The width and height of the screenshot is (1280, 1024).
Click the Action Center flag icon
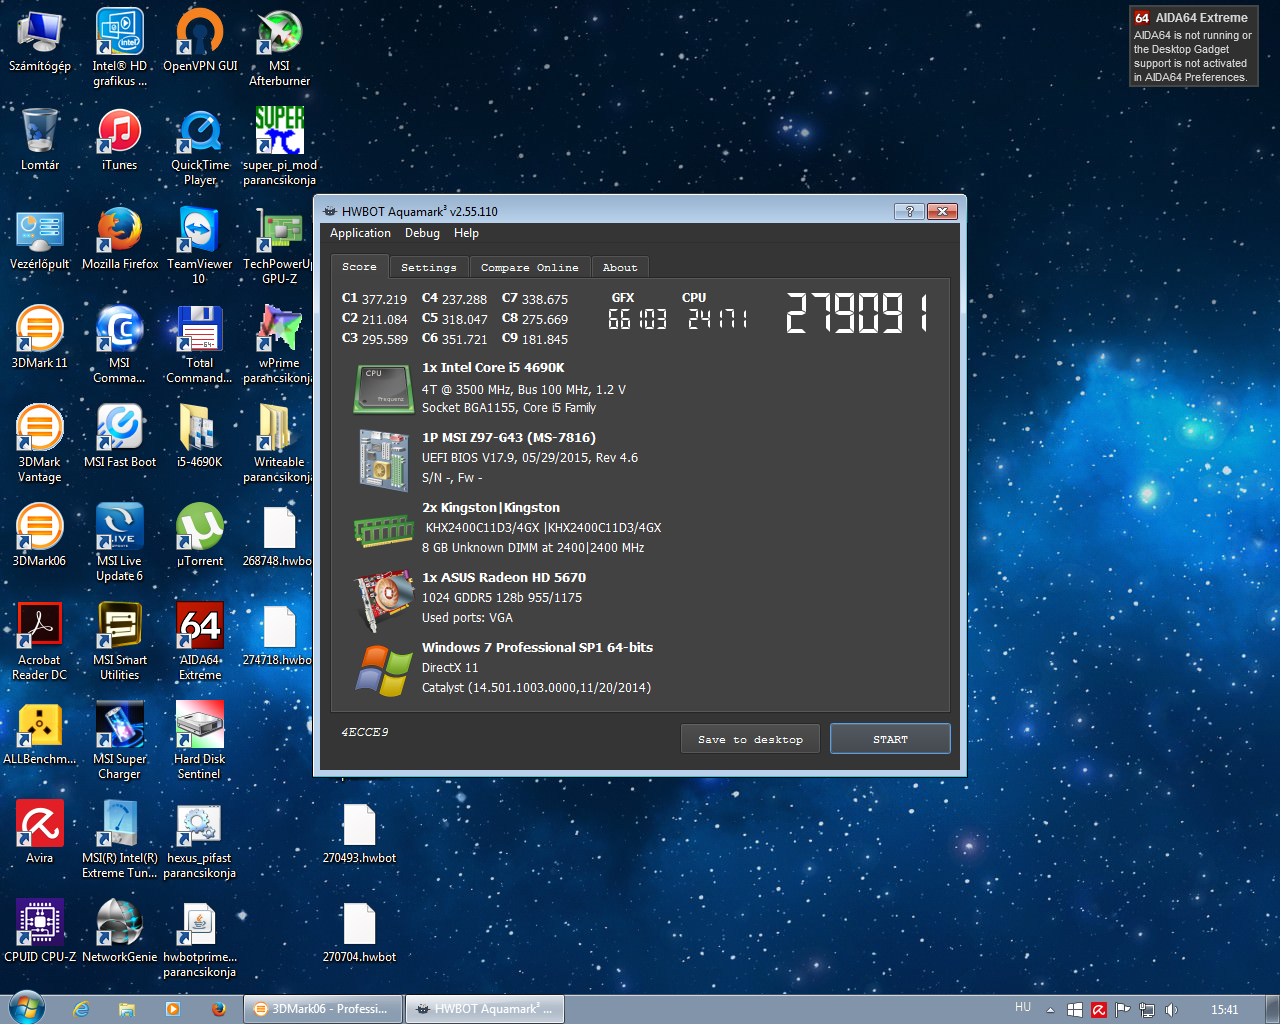point(1123,1010)
